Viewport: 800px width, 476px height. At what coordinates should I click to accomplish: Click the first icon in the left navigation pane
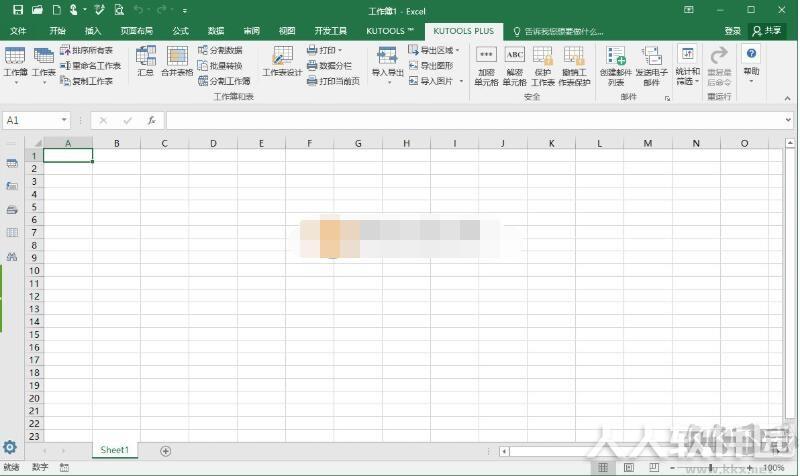click(x=12, y=163)
